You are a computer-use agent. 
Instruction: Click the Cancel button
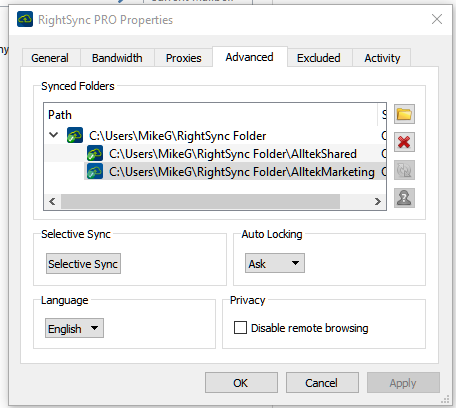pos(322,383)
